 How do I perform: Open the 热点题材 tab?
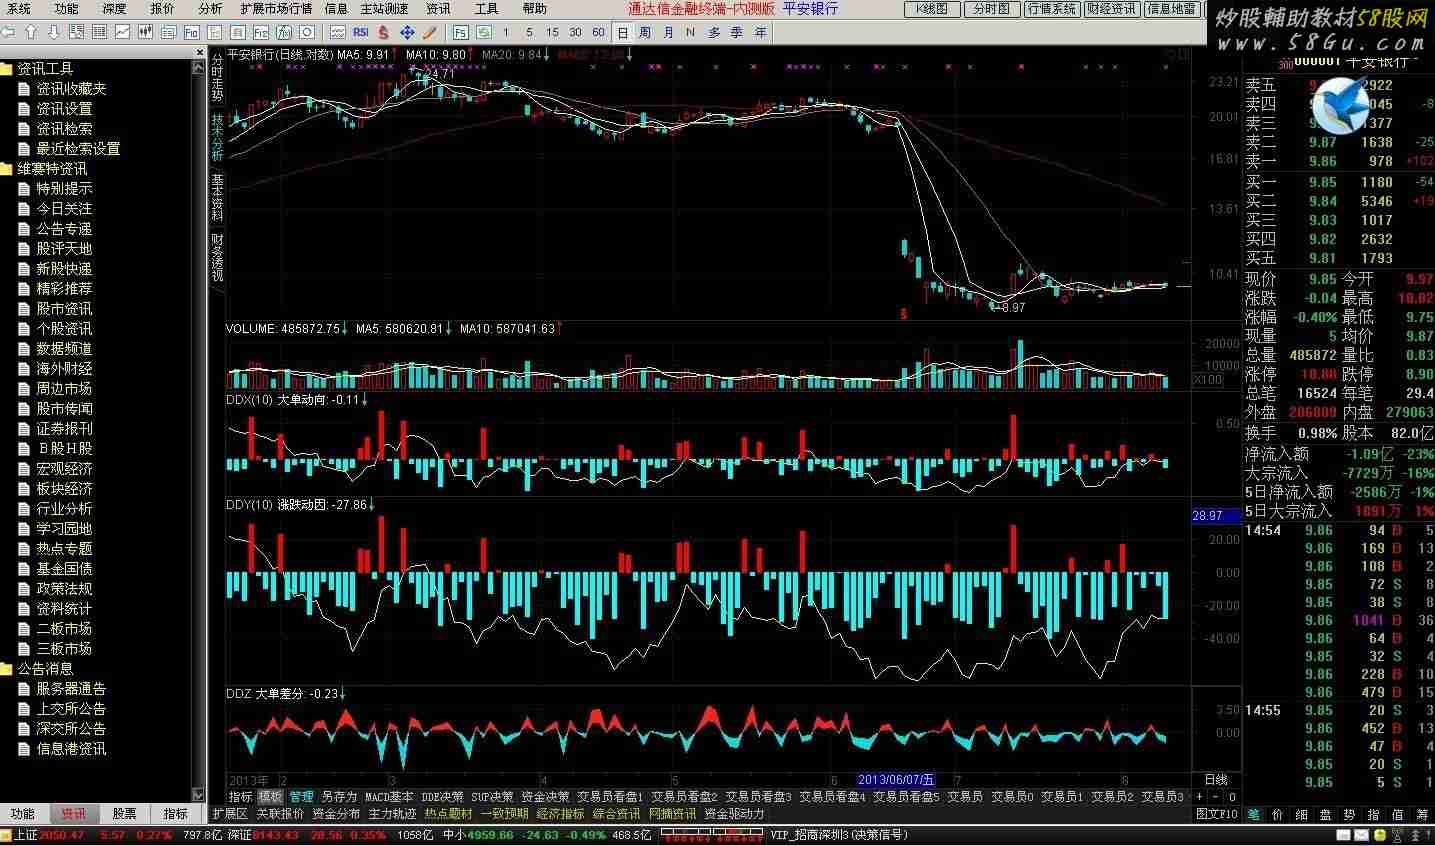[x=448, y=814]
